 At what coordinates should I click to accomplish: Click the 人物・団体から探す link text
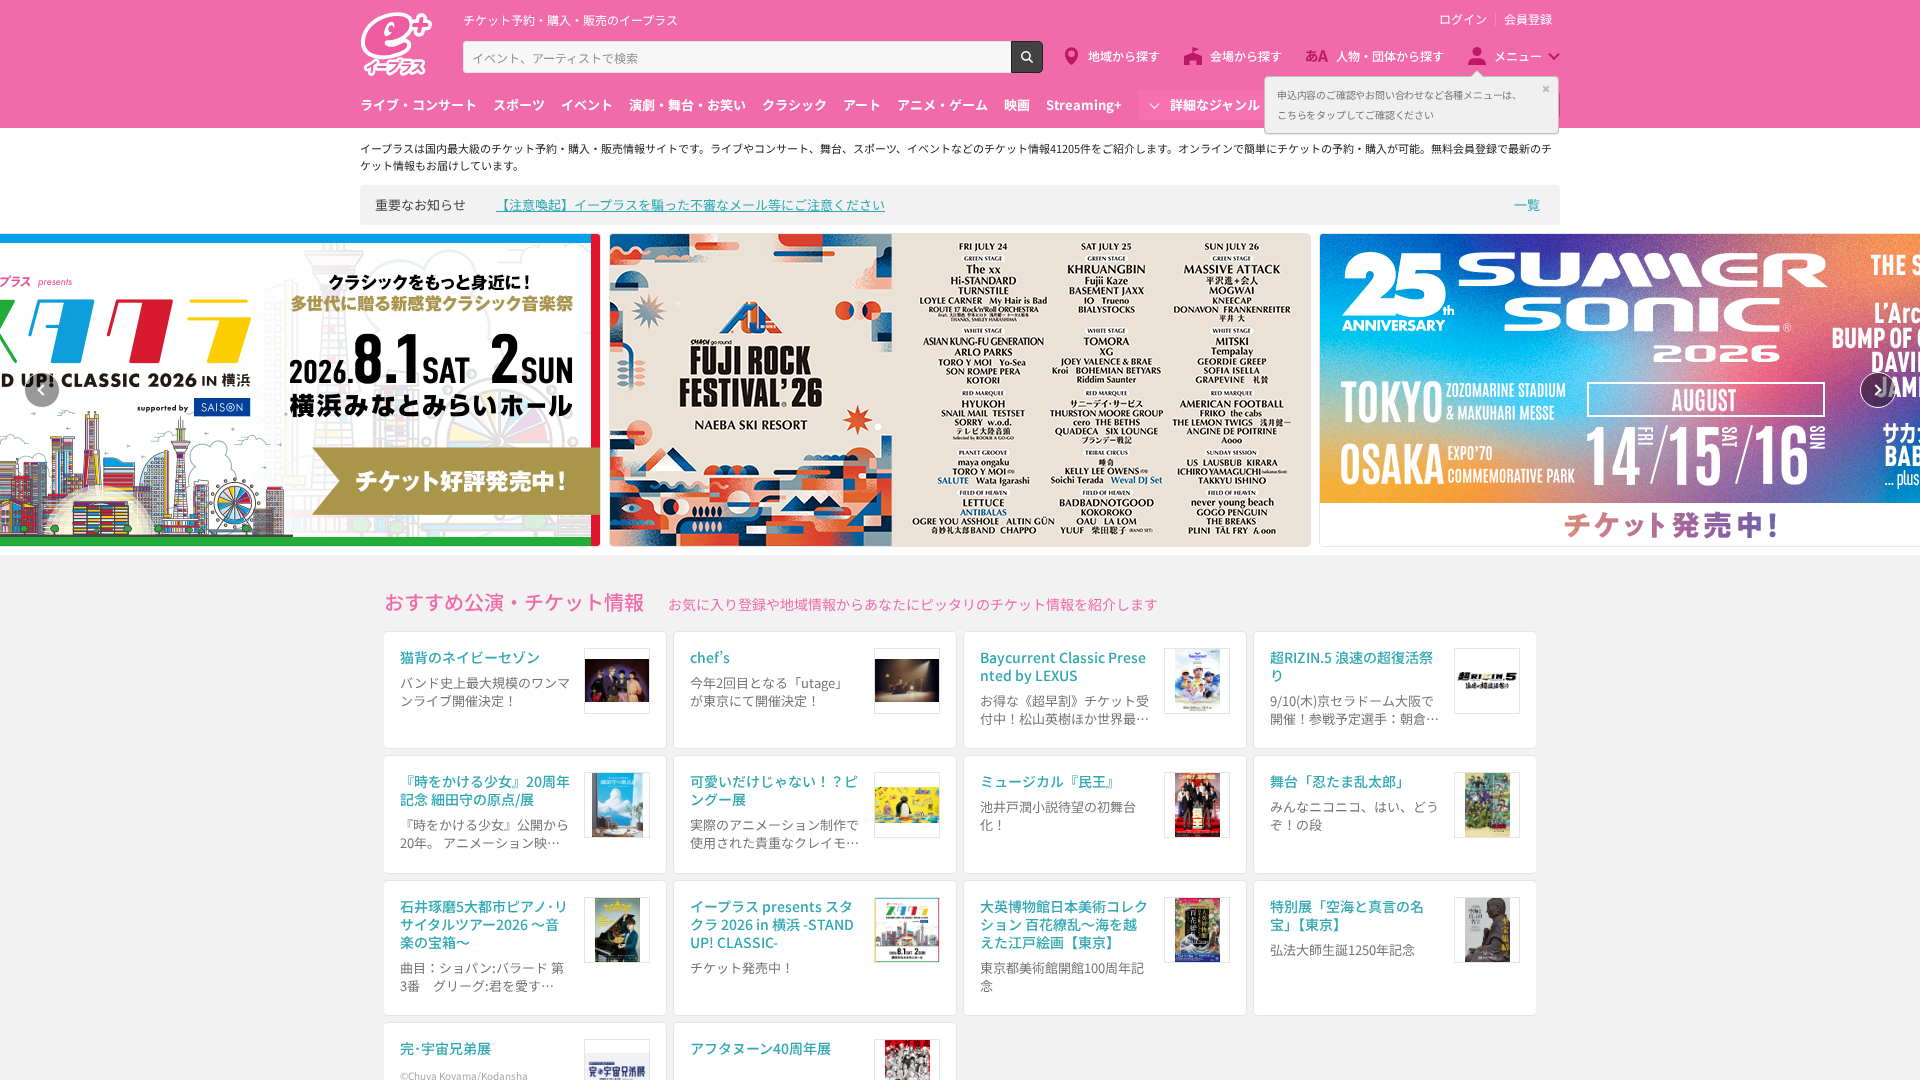coord(1389,57)
